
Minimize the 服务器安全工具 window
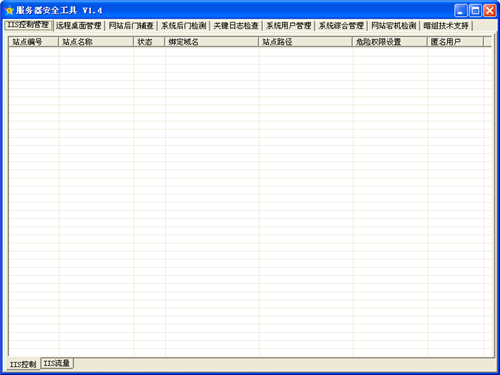(460, 11)
